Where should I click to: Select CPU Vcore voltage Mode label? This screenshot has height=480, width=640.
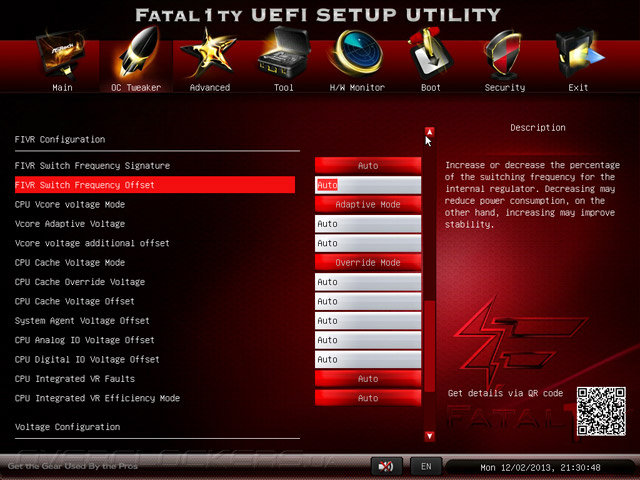(x=70, y=204)
